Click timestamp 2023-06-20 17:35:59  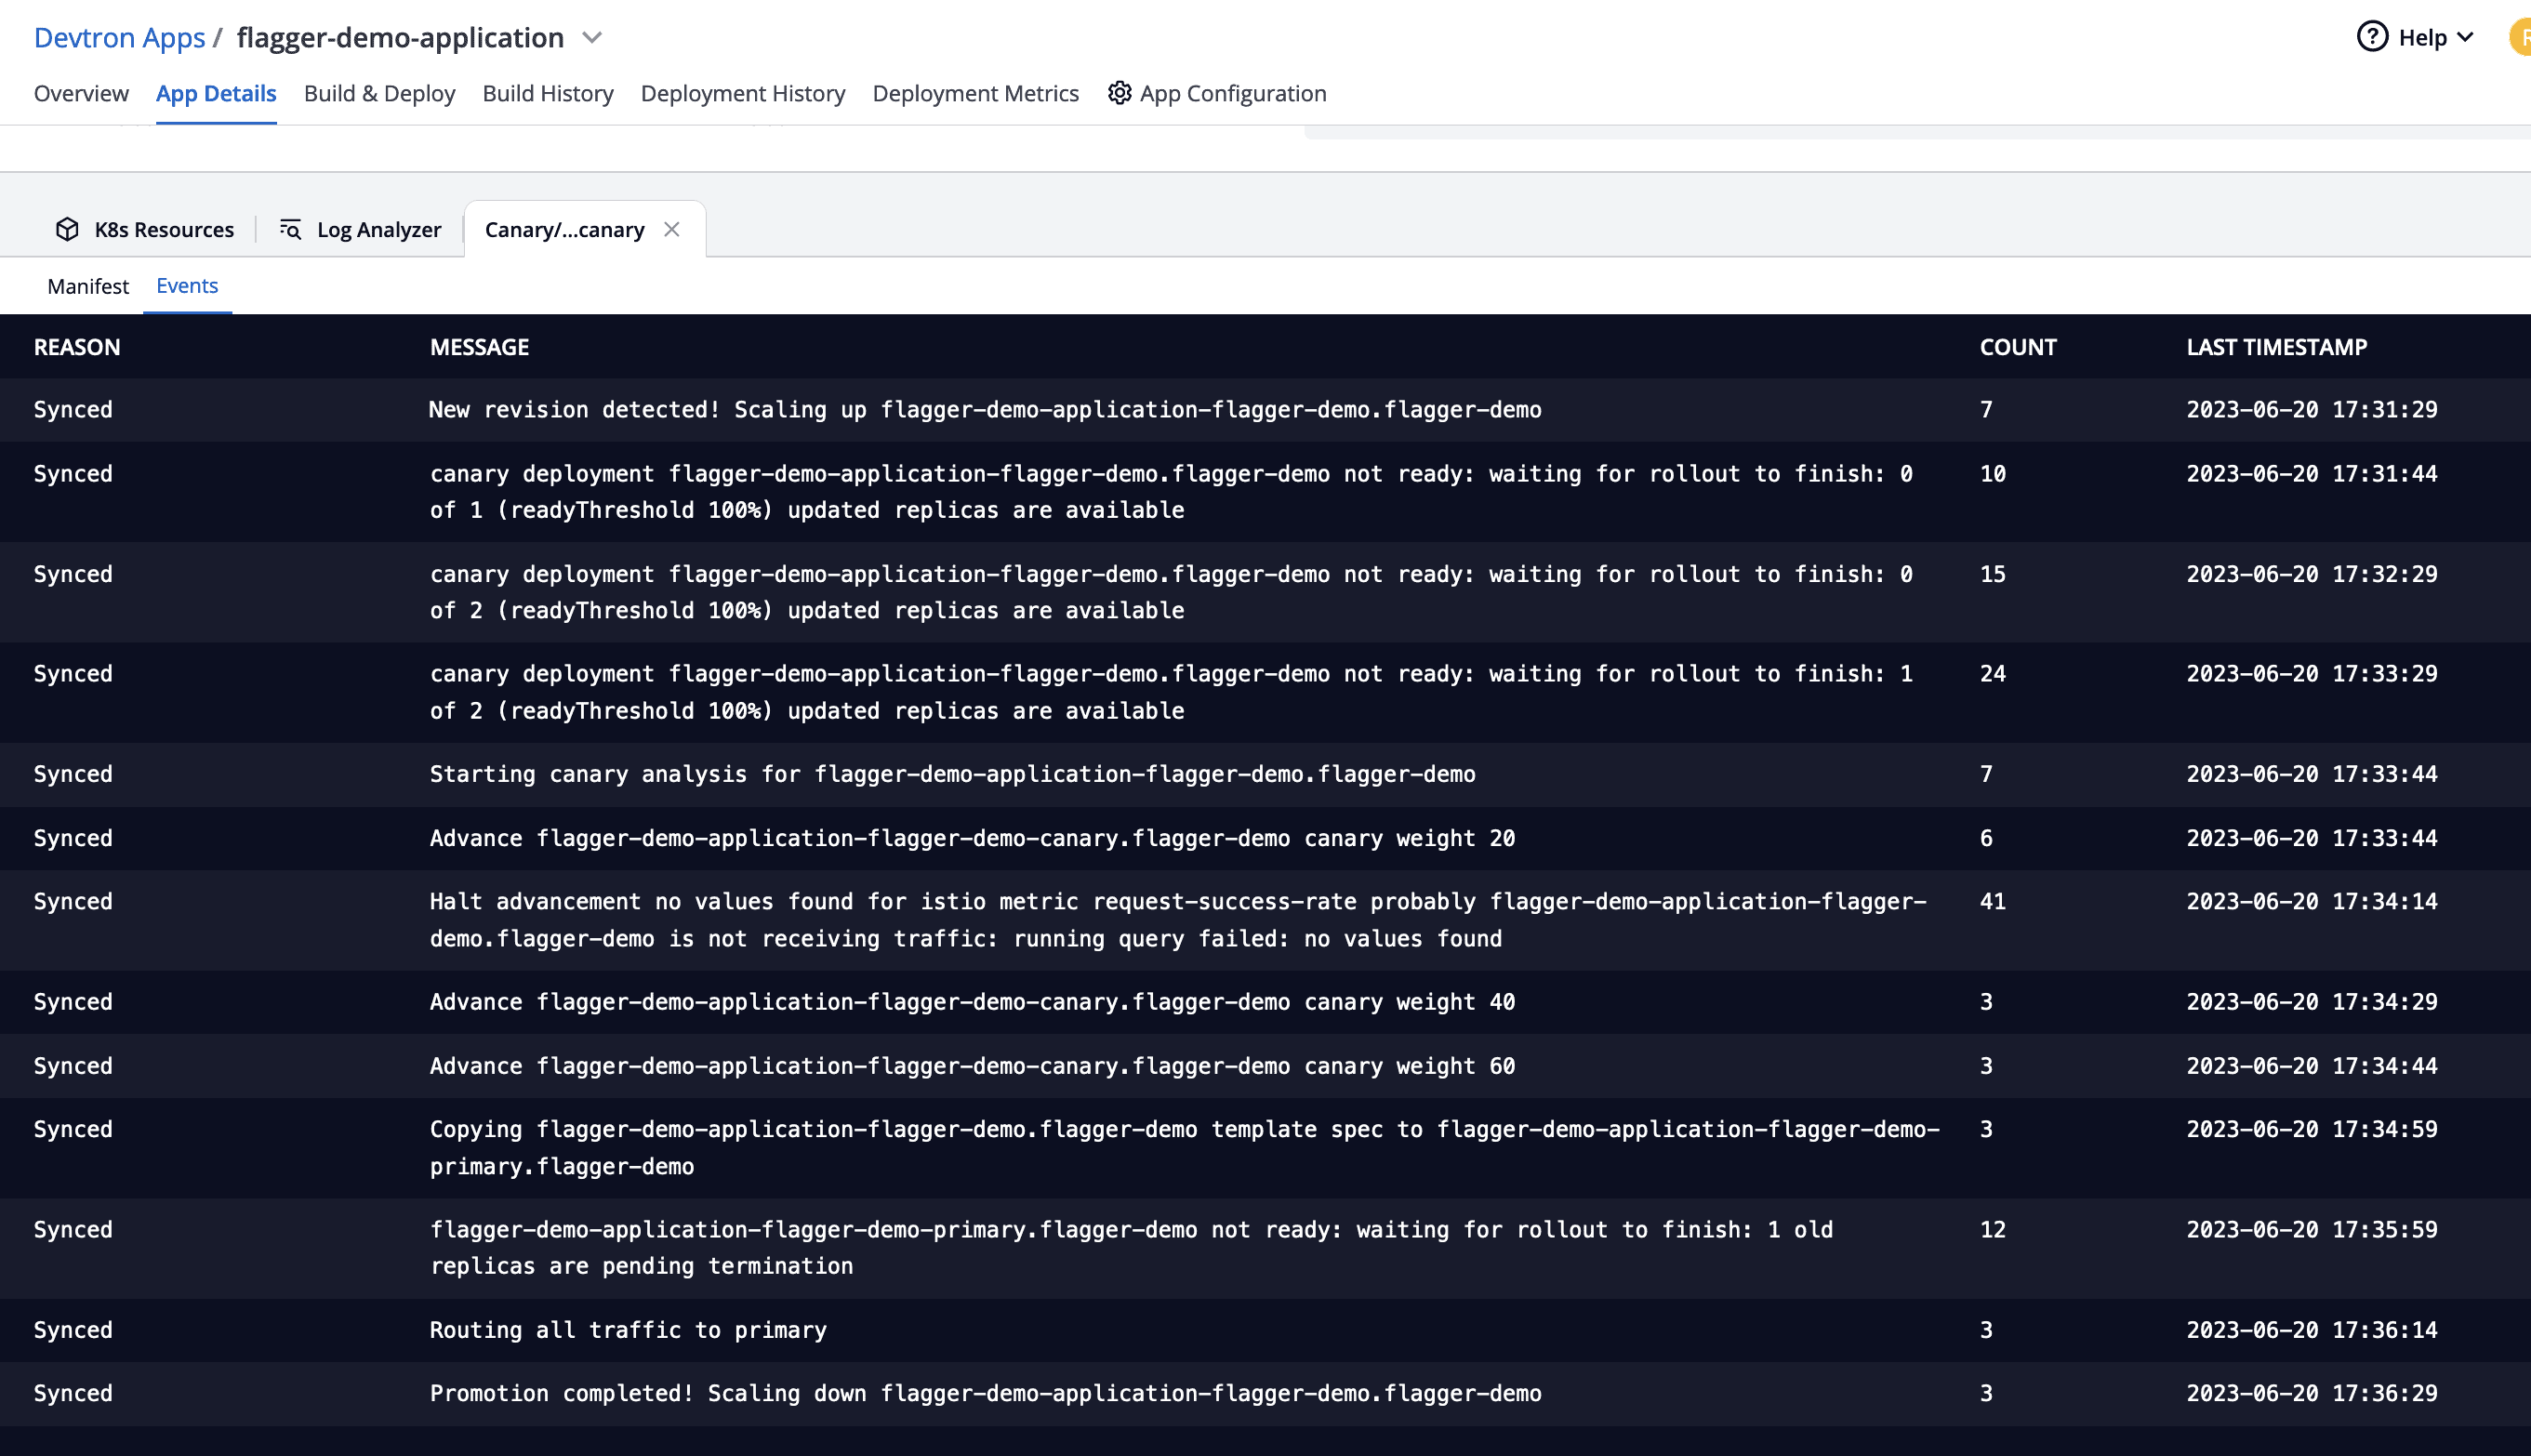coord(2312,1229)
